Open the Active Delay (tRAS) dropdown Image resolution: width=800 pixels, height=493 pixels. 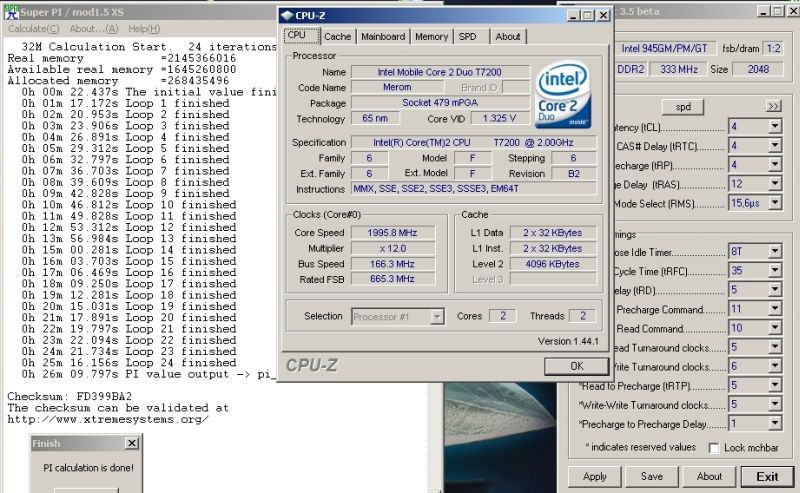tap(774, 184)
